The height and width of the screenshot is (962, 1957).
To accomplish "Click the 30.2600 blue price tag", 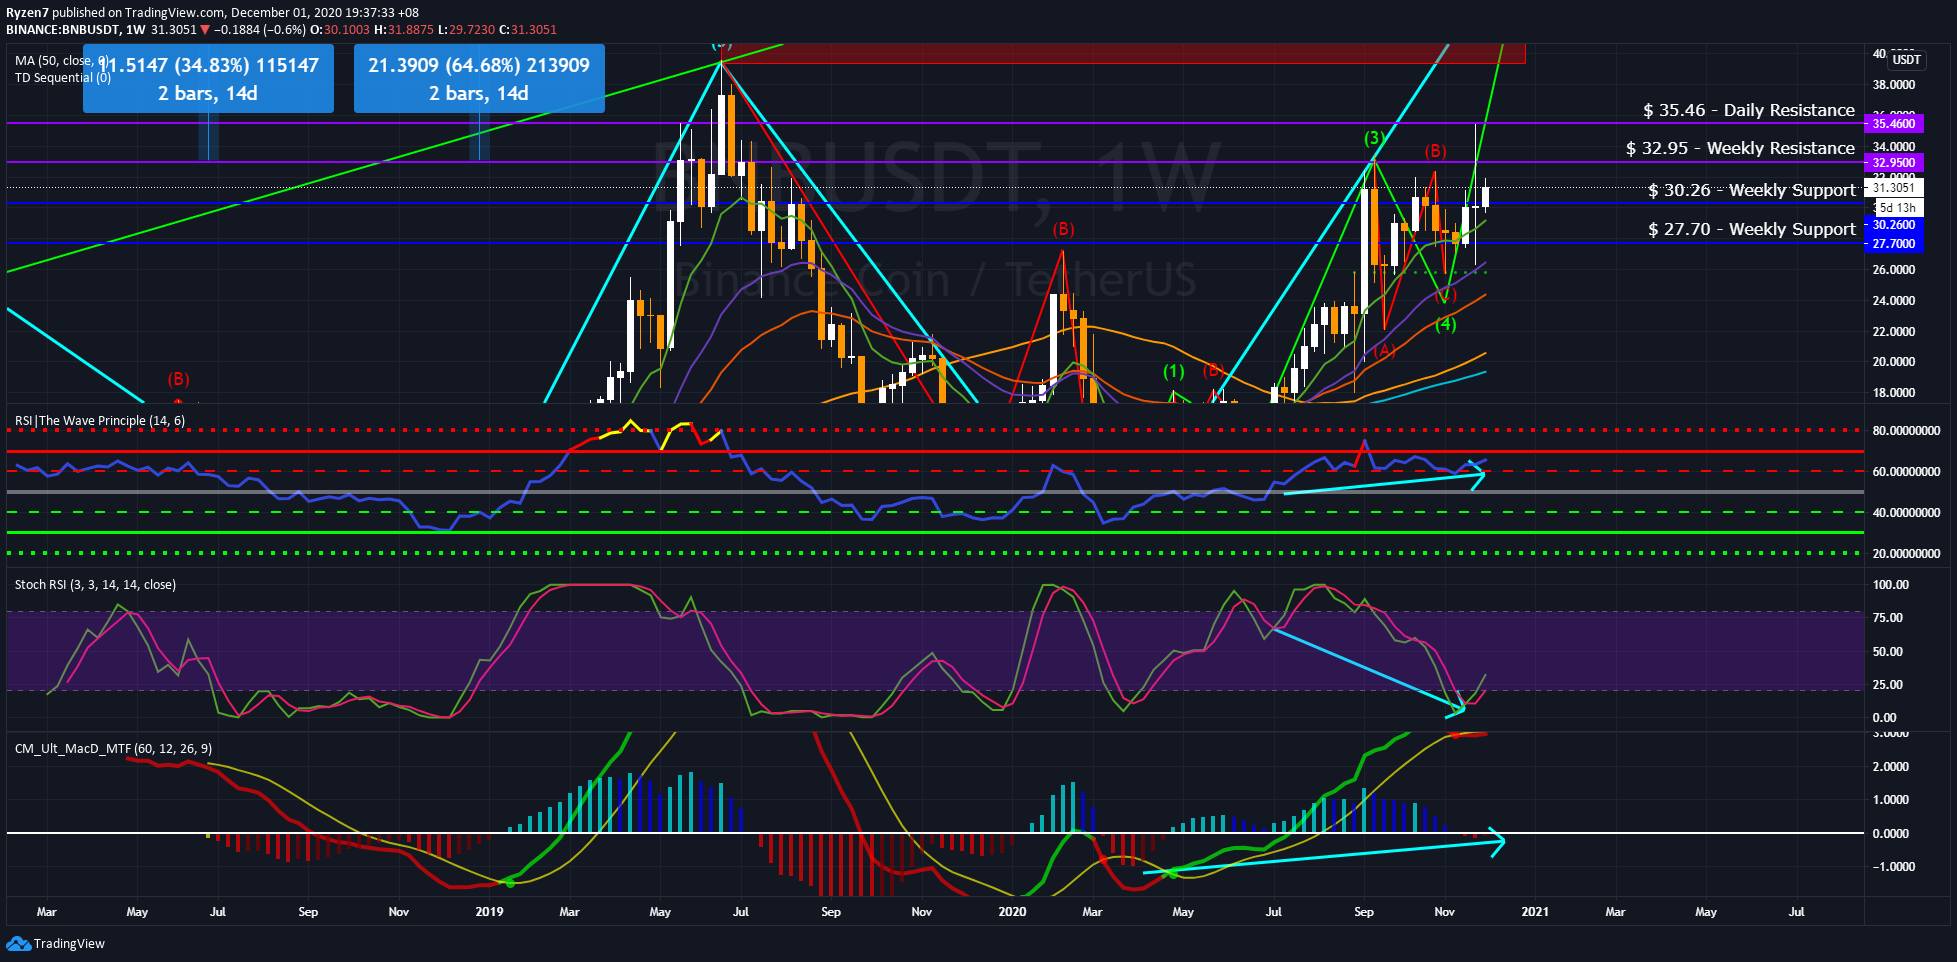I will 1894,225.
